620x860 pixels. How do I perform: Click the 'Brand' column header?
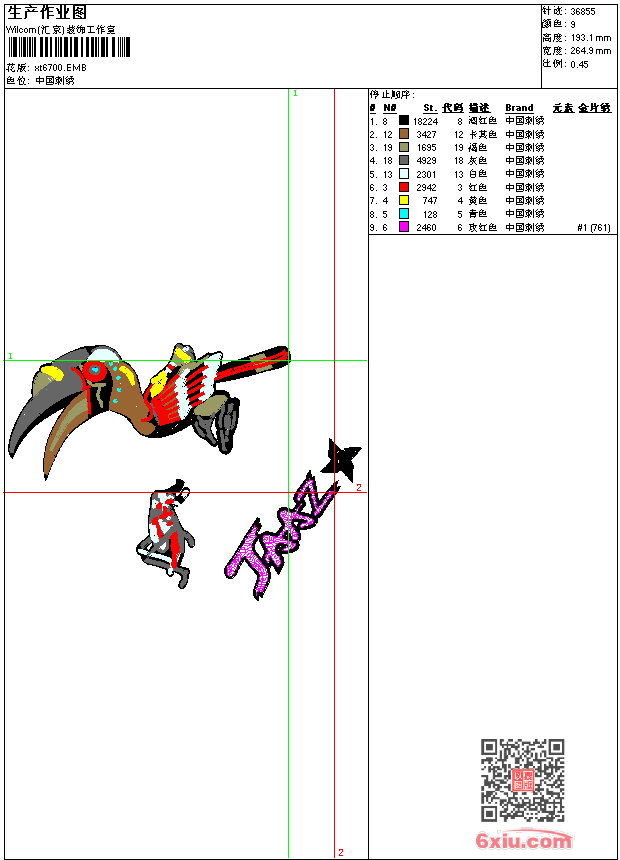coord(519,108)
